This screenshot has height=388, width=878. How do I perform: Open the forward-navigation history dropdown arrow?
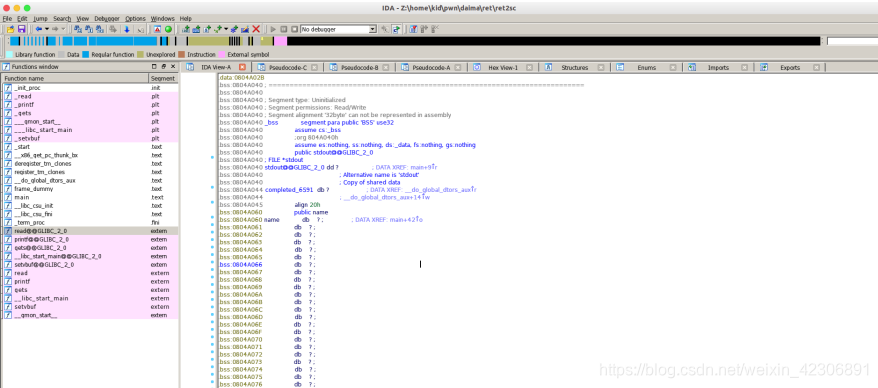(63, 29)
